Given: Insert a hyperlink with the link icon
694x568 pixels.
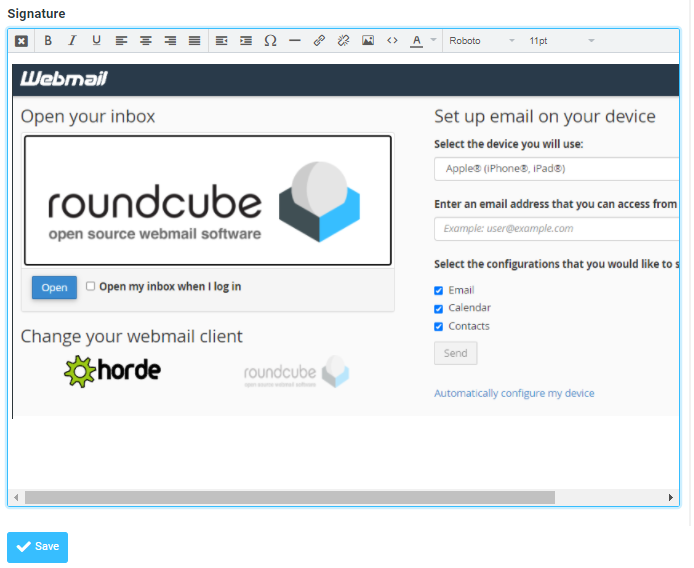Looking at the screenshot, I should tap(319, 41).
